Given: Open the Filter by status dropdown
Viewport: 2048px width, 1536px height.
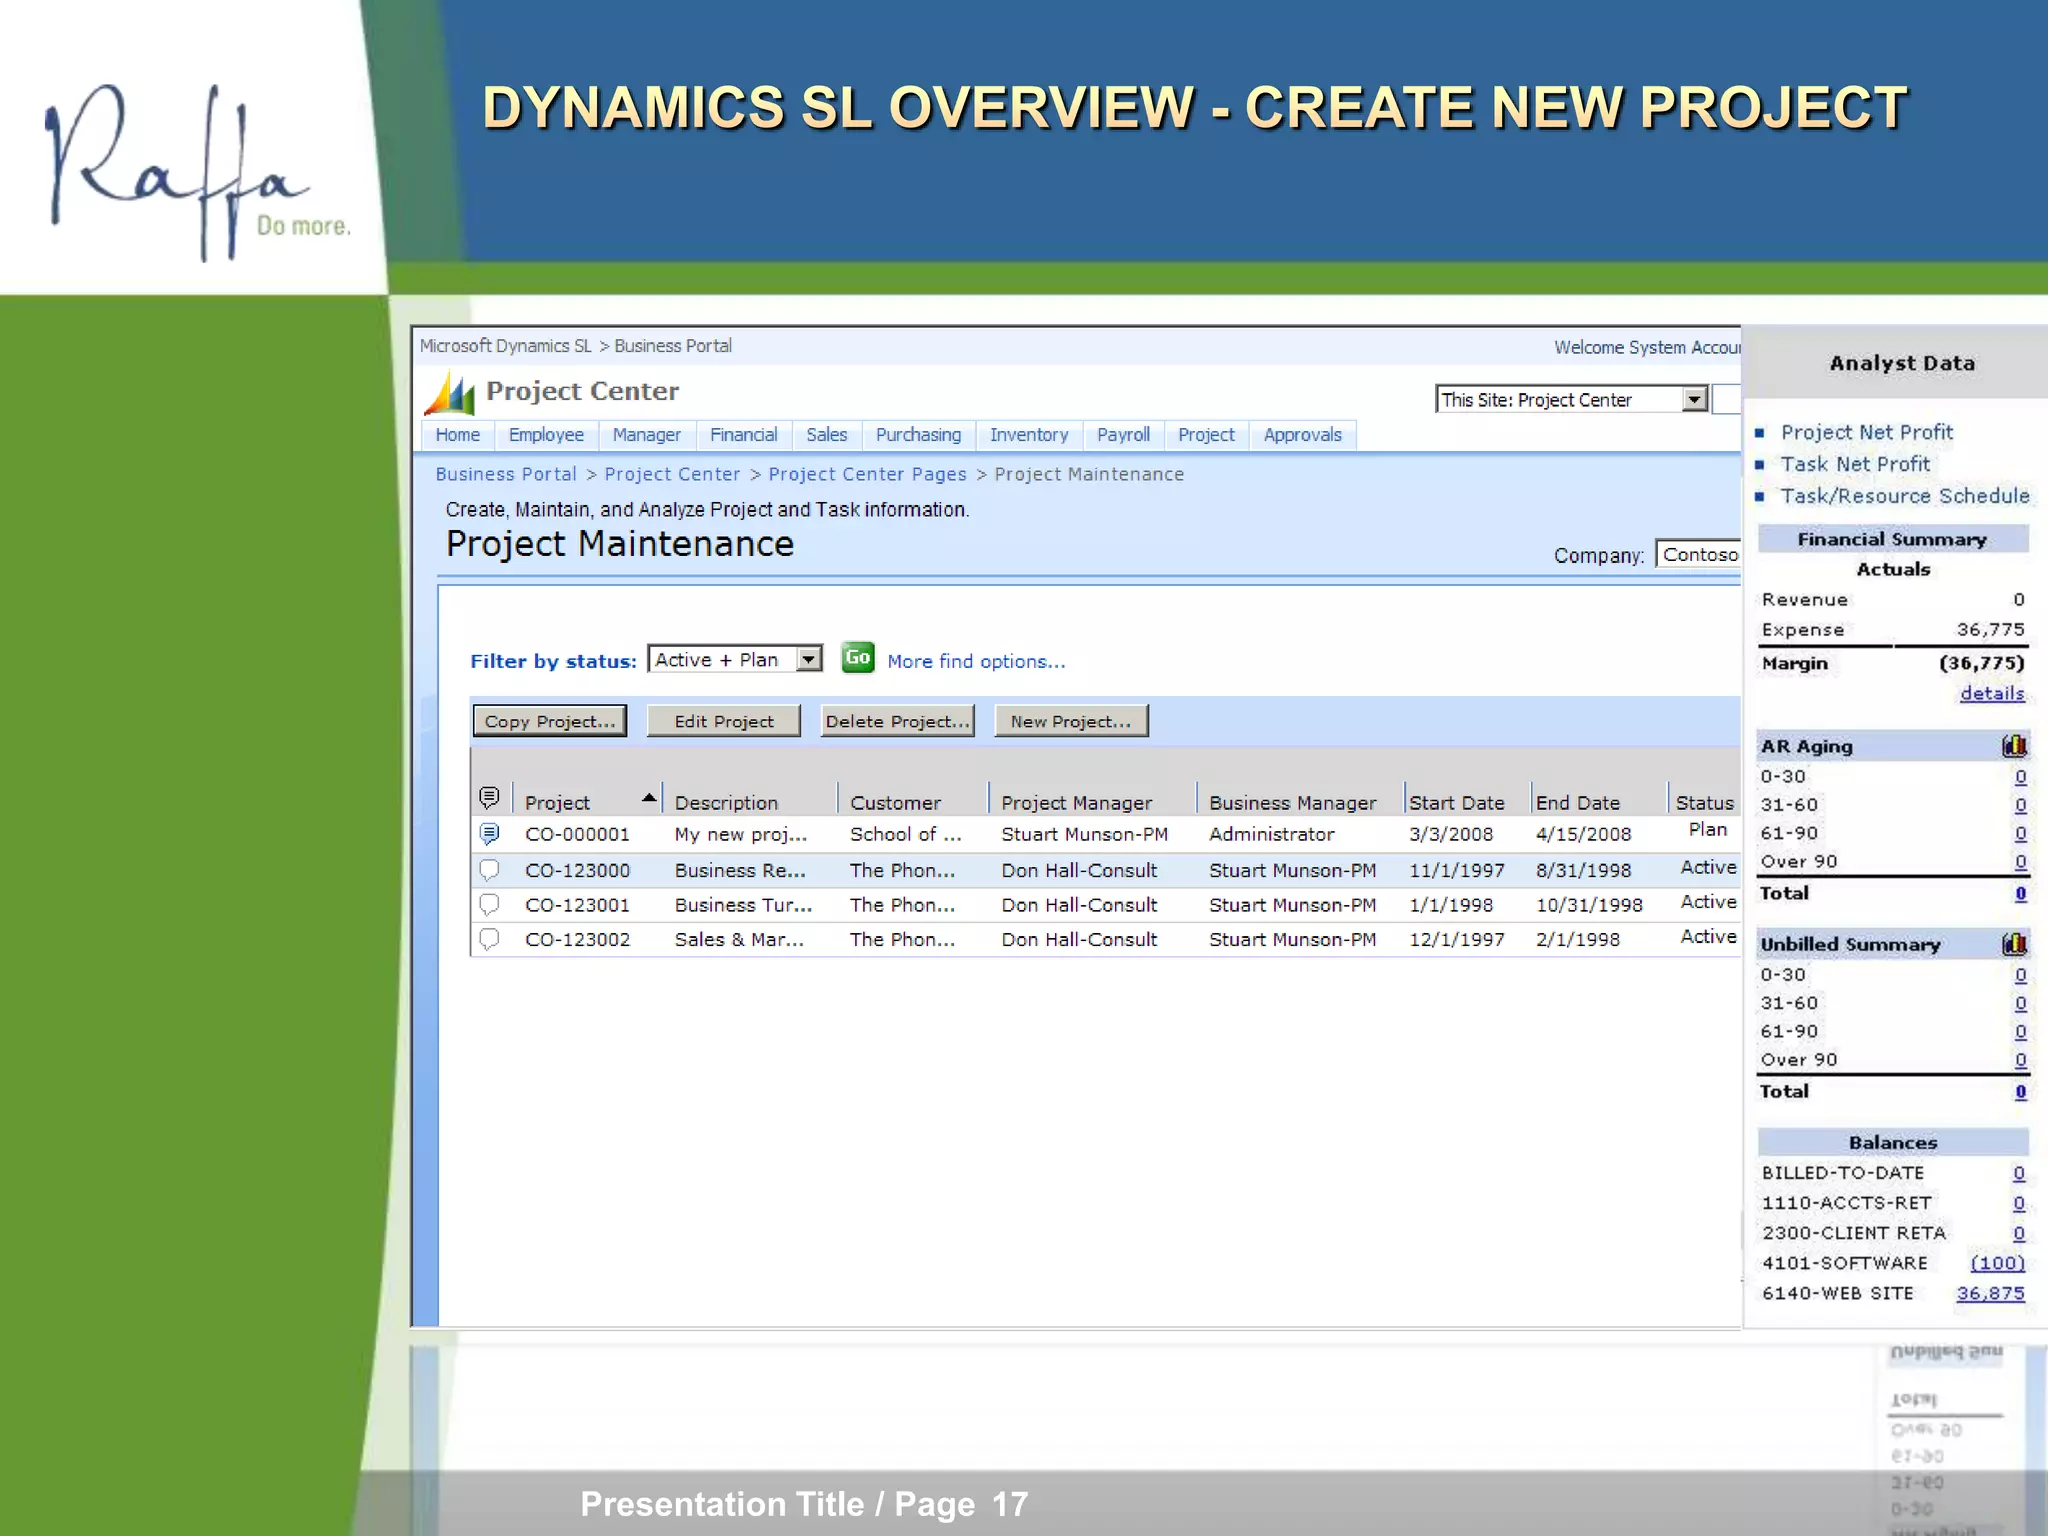Looking at the screenshot, I should click(x=809, y=659).
